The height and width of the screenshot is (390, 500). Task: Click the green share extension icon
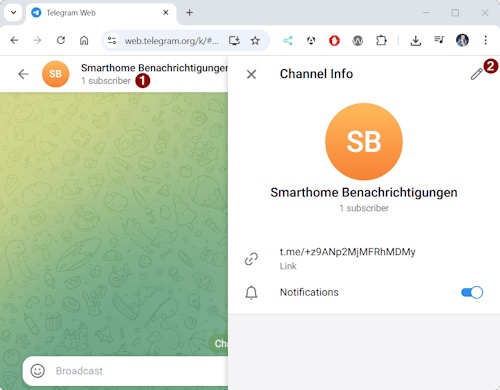[288, 41]
